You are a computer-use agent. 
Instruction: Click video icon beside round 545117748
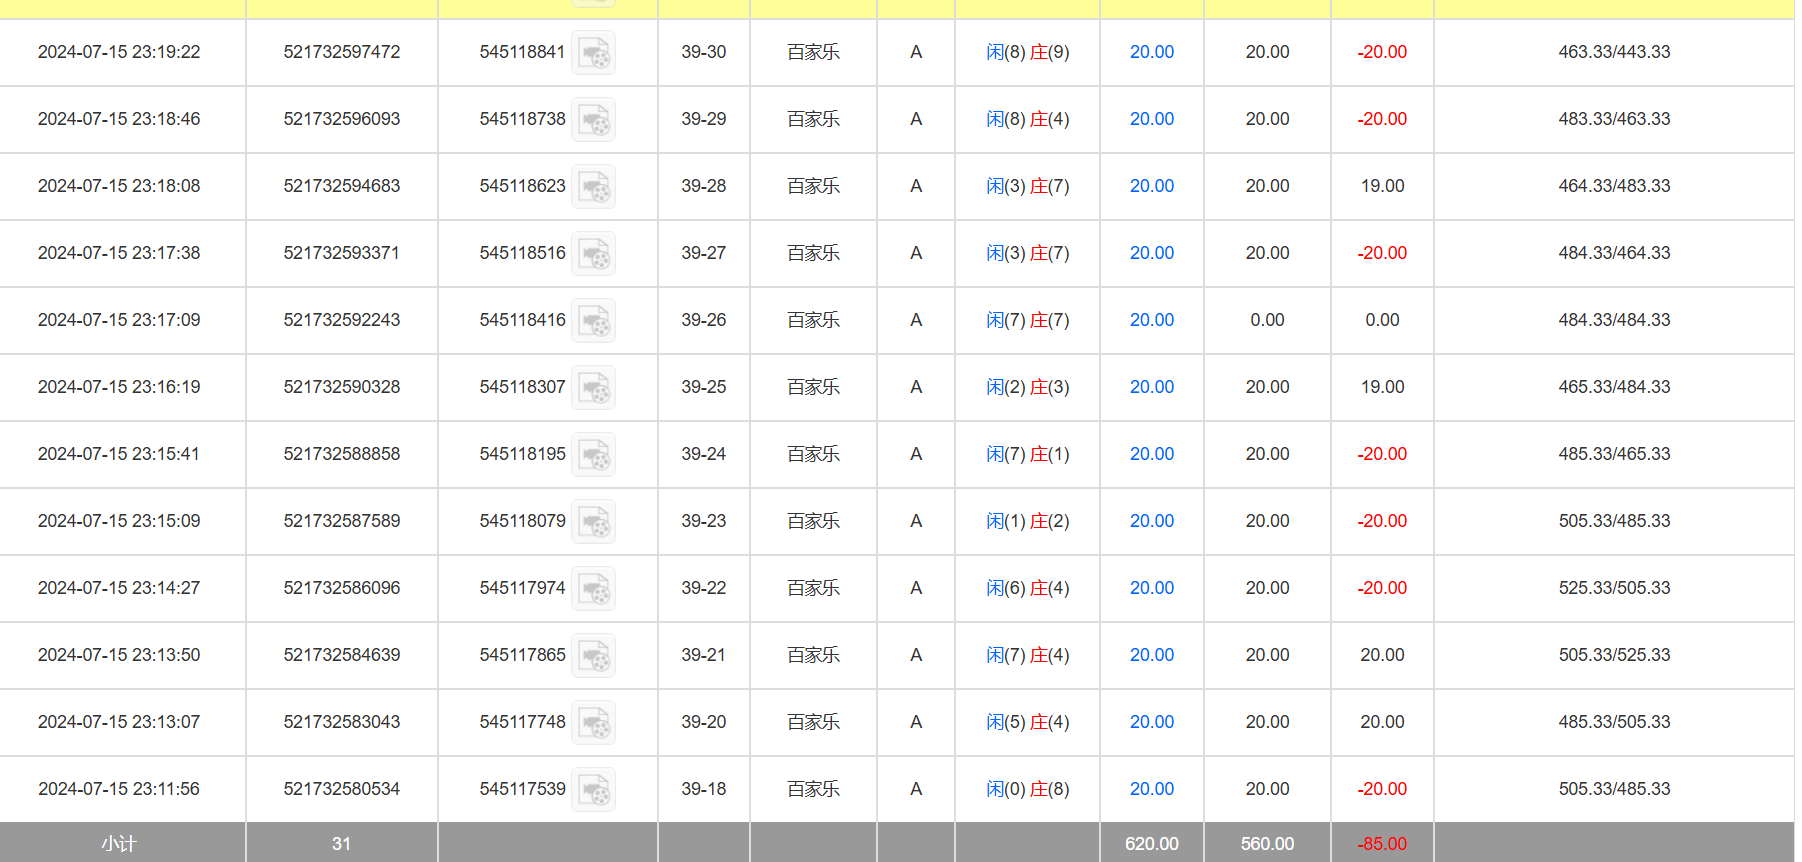point(594,723)
